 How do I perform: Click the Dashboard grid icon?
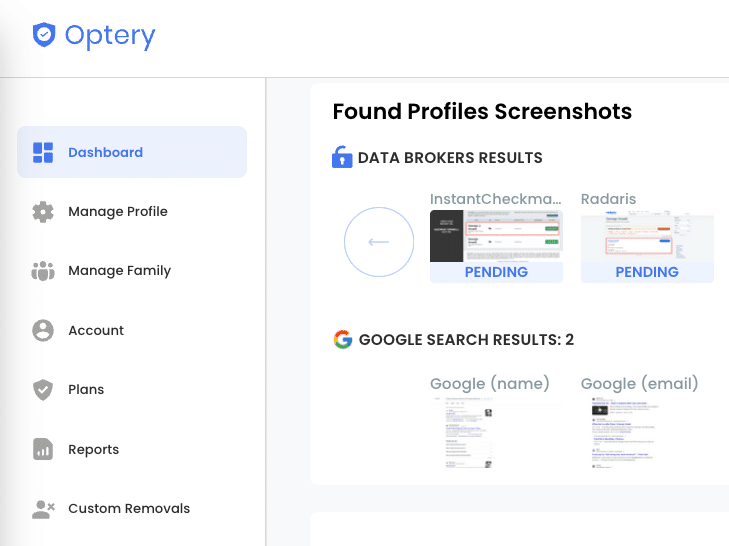pyautogui.click(x=43, y=153)
